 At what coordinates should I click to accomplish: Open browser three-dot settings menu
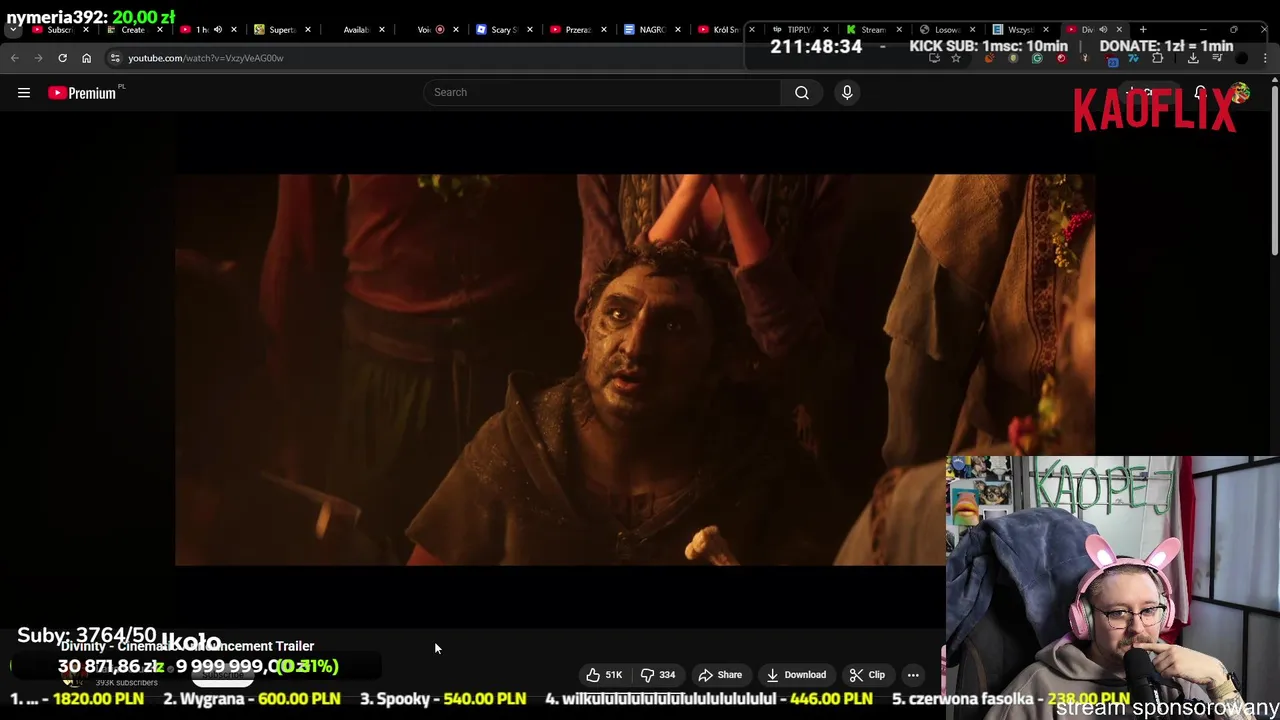pyautogui.click(x=1265, y=58)
